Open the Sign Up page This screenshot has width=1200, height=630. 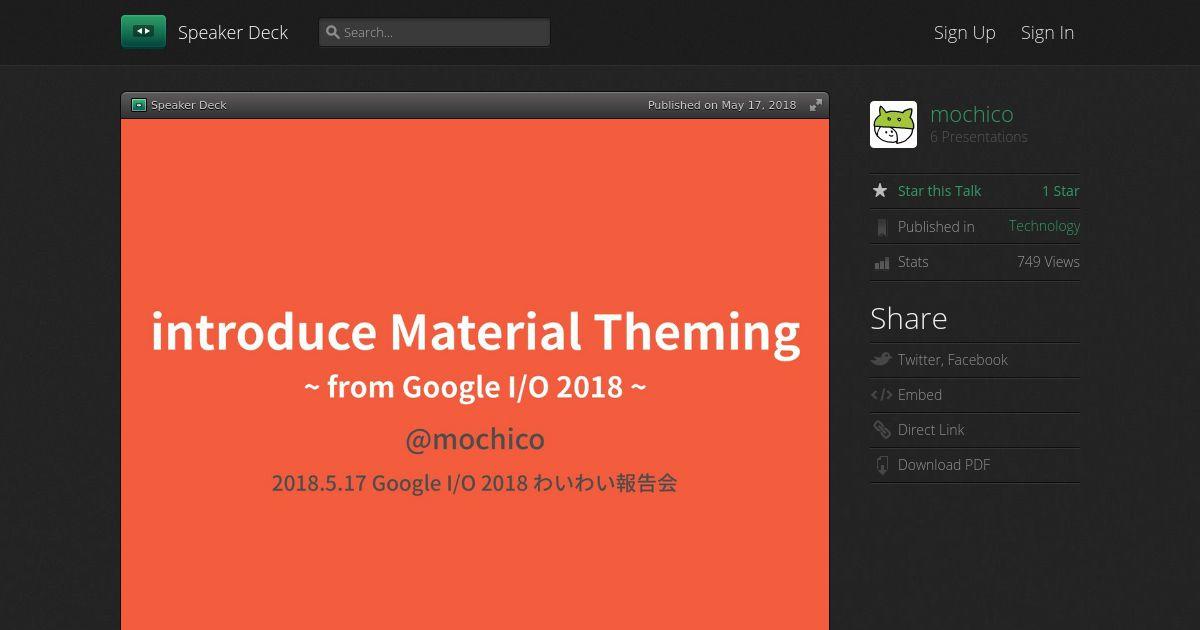tap(965, 32)
